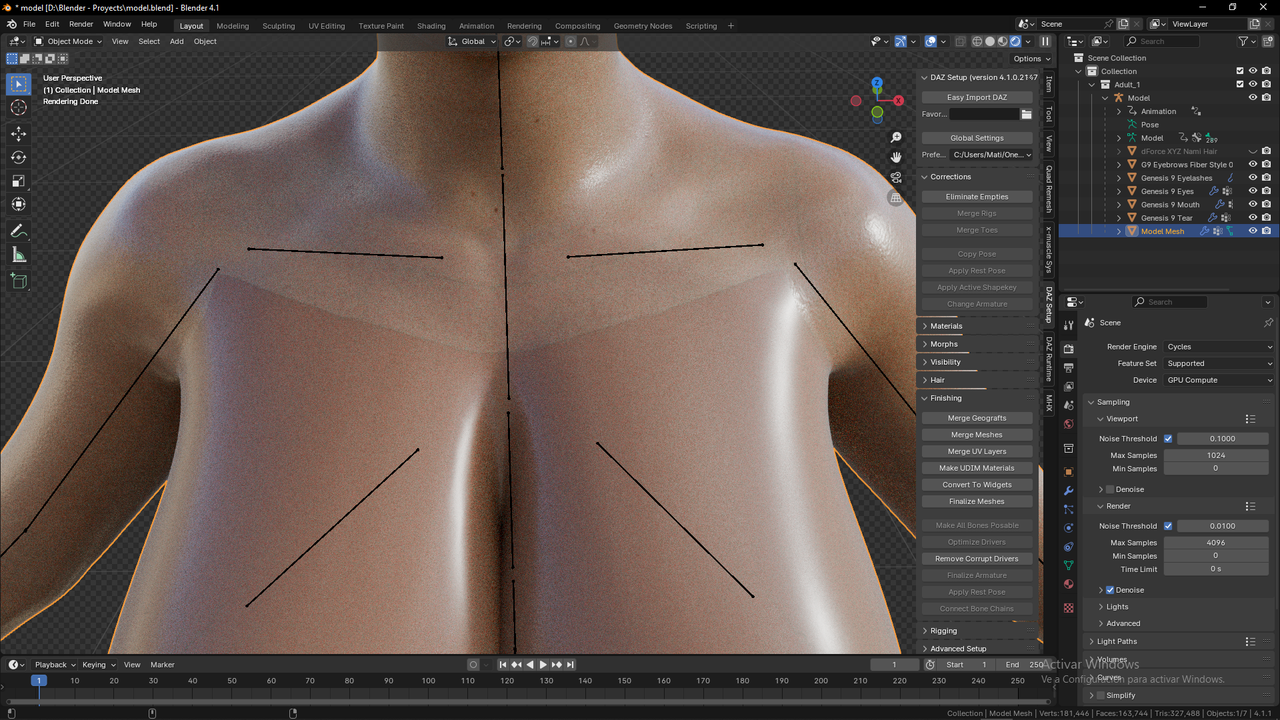Activate the Move tool
The width and height of the screenshot is (1280, 720).
tap(19, 133)
